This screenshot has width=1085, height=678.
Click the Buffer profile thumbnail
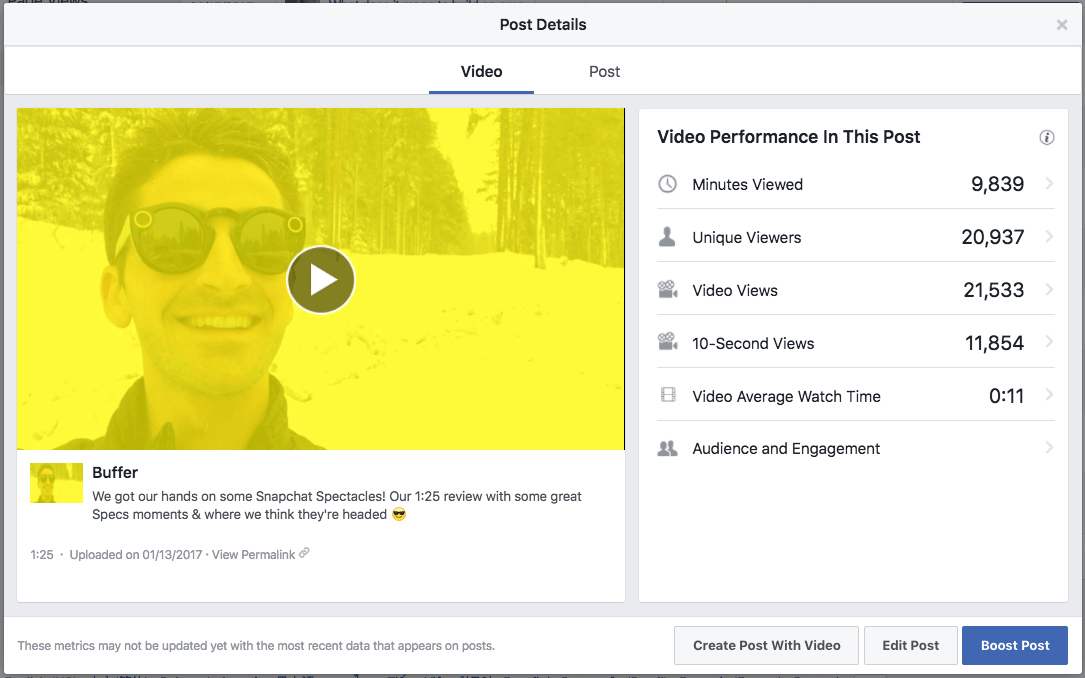point(56,483)
